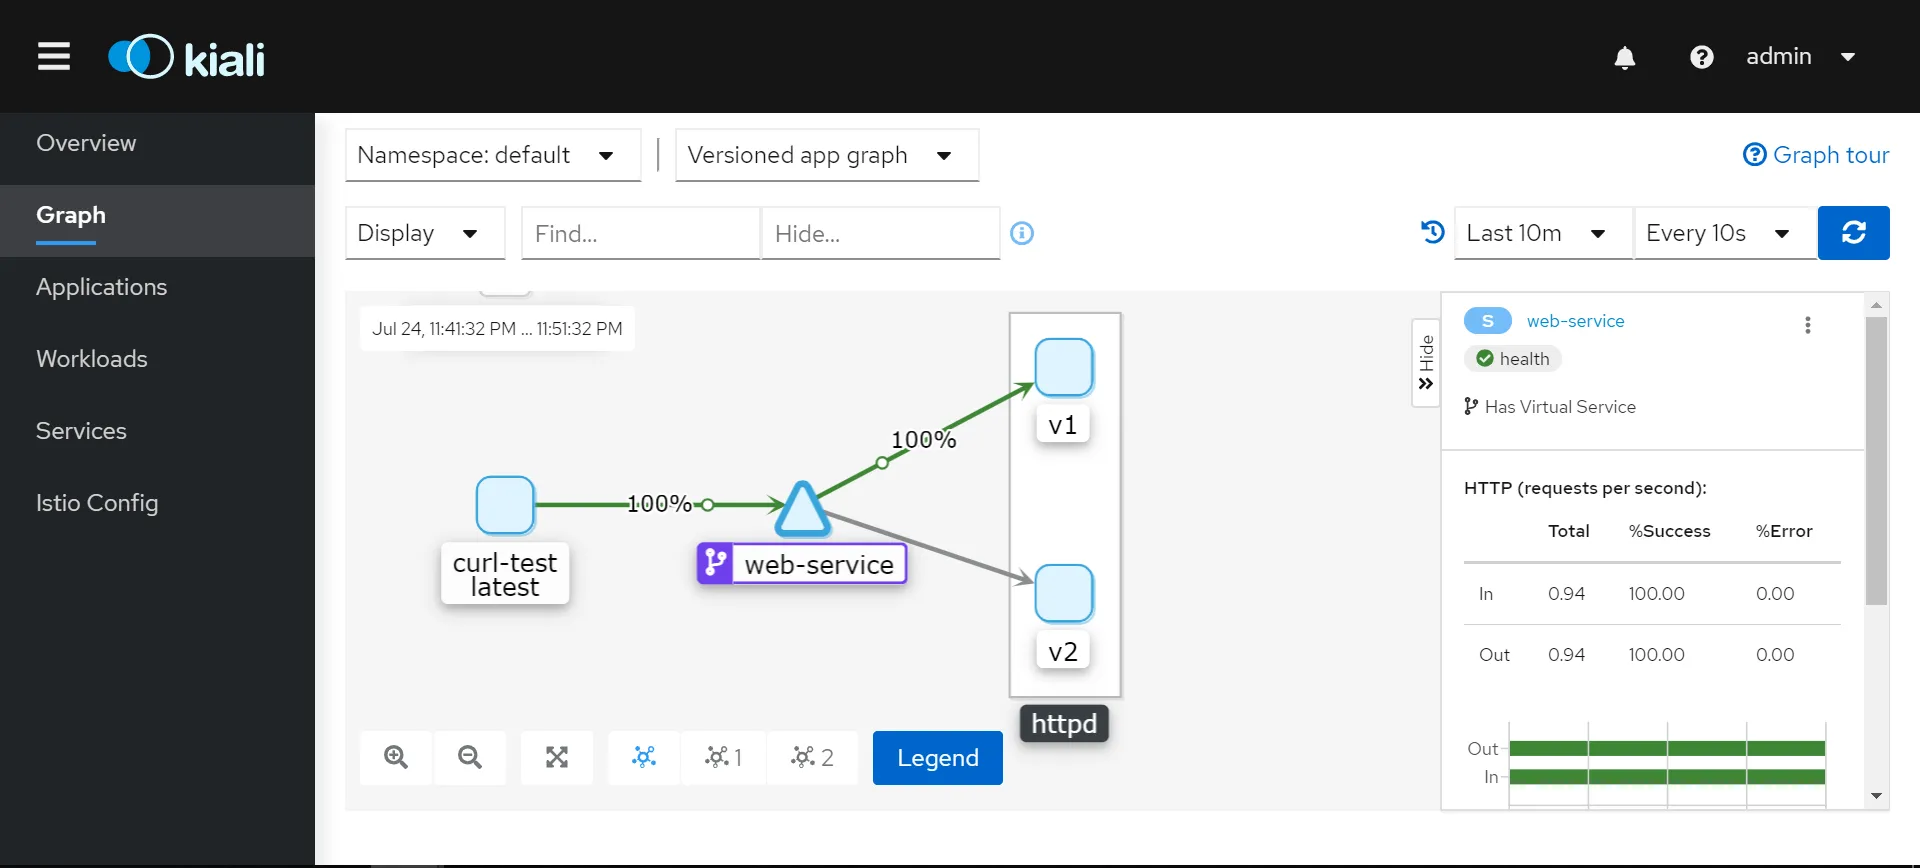Open Istio Config in the sidebar
This screenshot has height=868, width=1920.
97,503
